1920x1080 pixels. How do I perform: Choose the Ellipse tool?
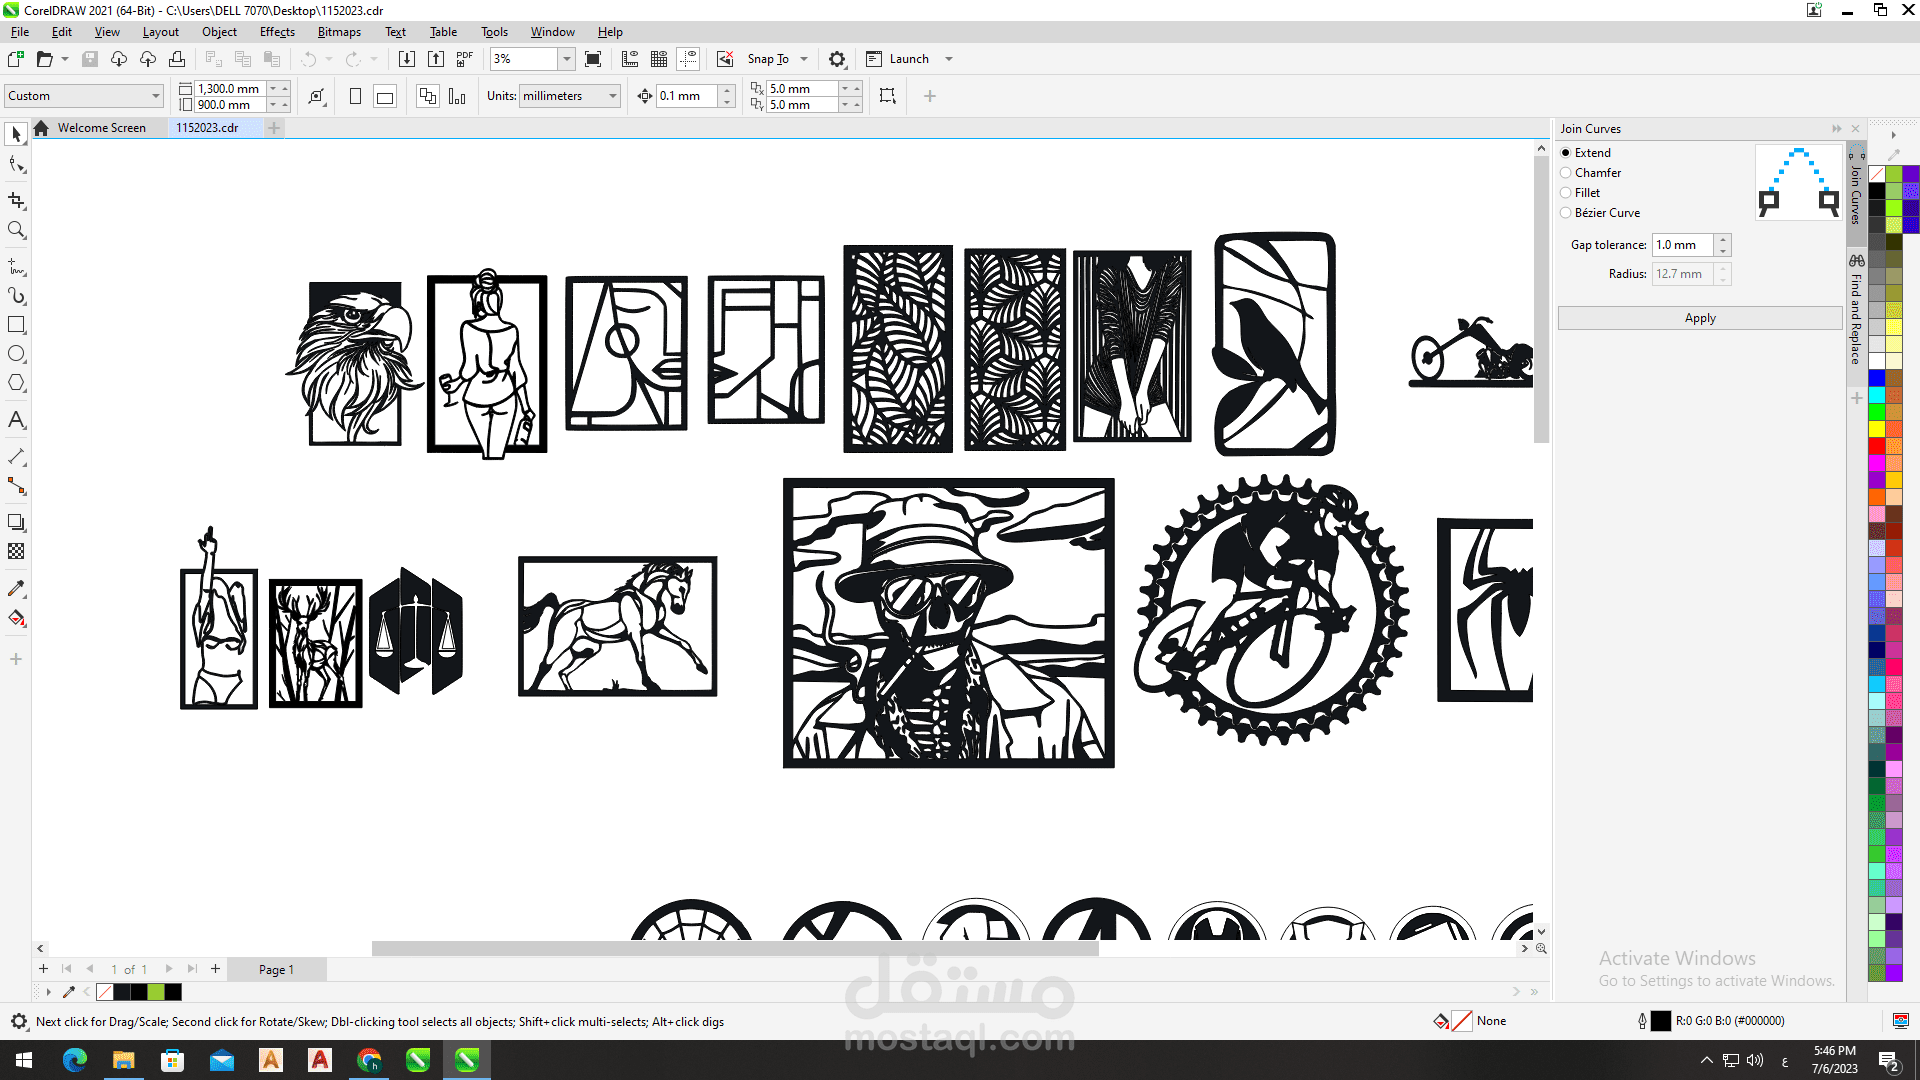pyautogui.click(x=16, y=354)
